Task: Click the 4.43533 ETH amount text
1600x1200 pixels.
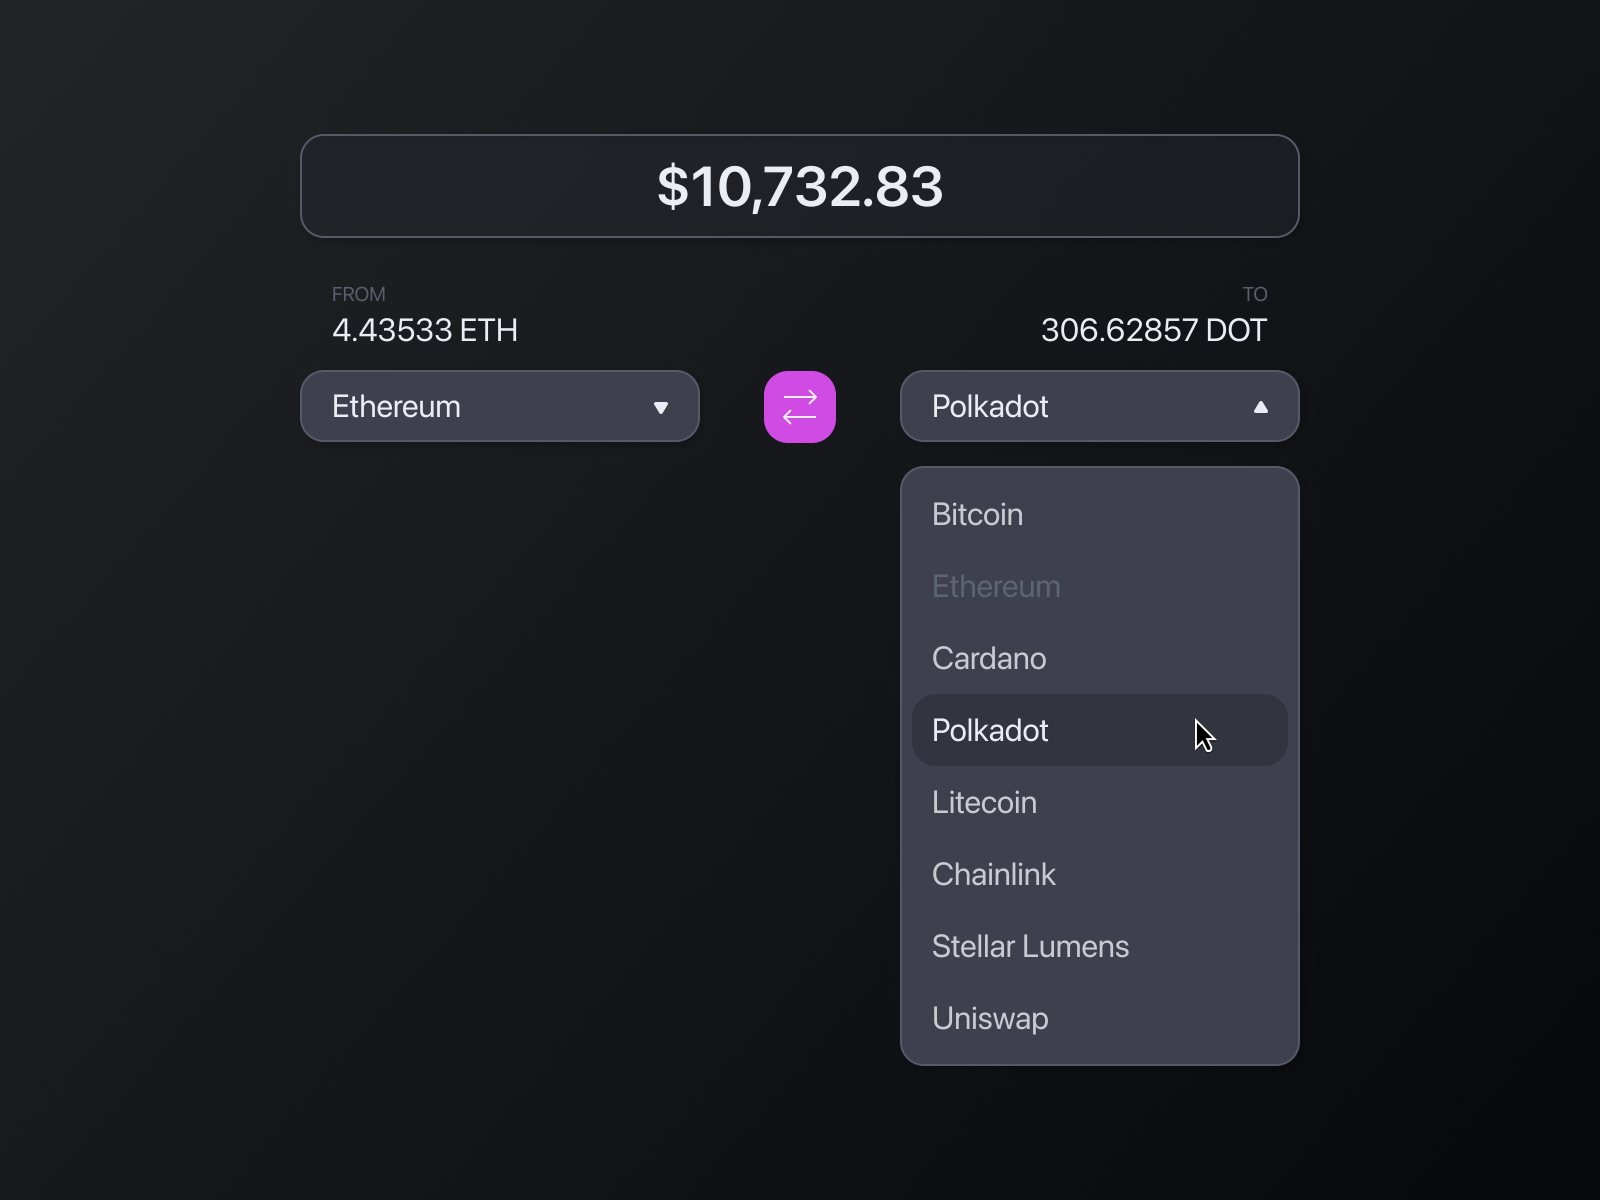Action: click(425, 330)
